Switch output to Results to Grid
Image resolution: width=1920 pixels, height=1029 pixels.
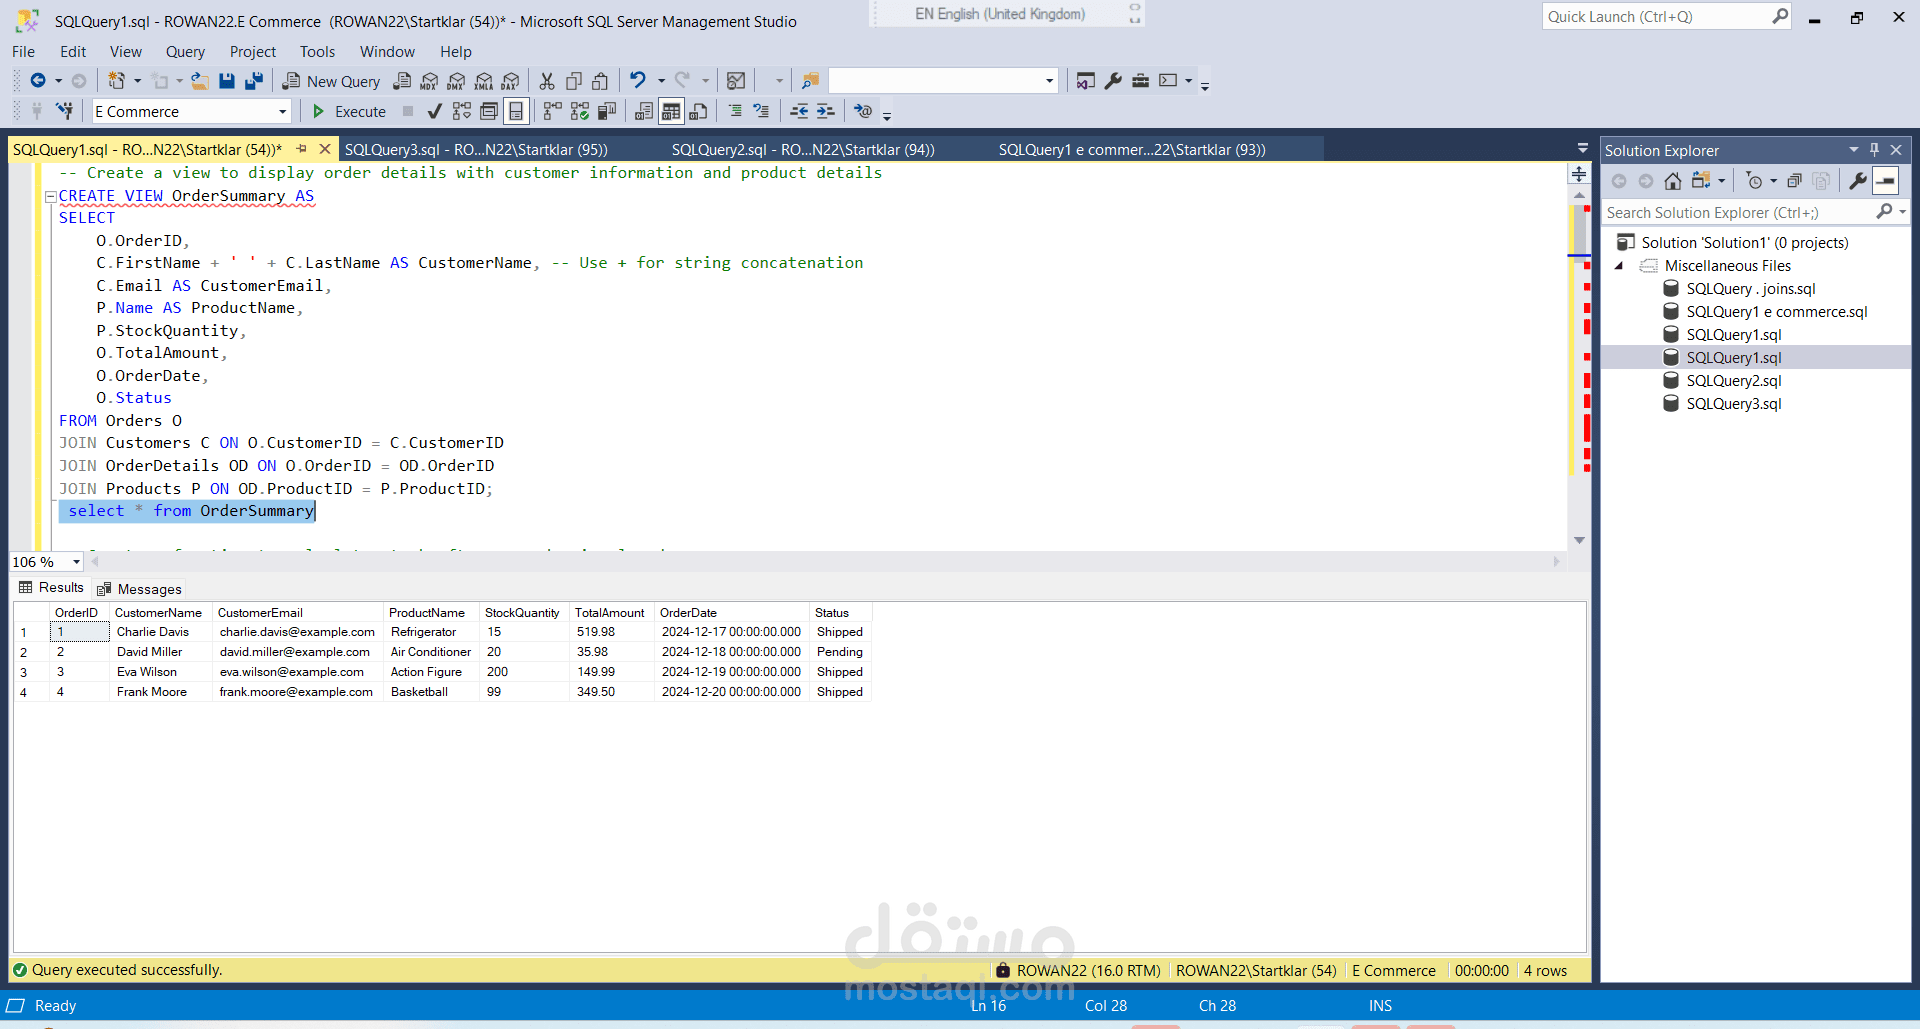point(671,111)
